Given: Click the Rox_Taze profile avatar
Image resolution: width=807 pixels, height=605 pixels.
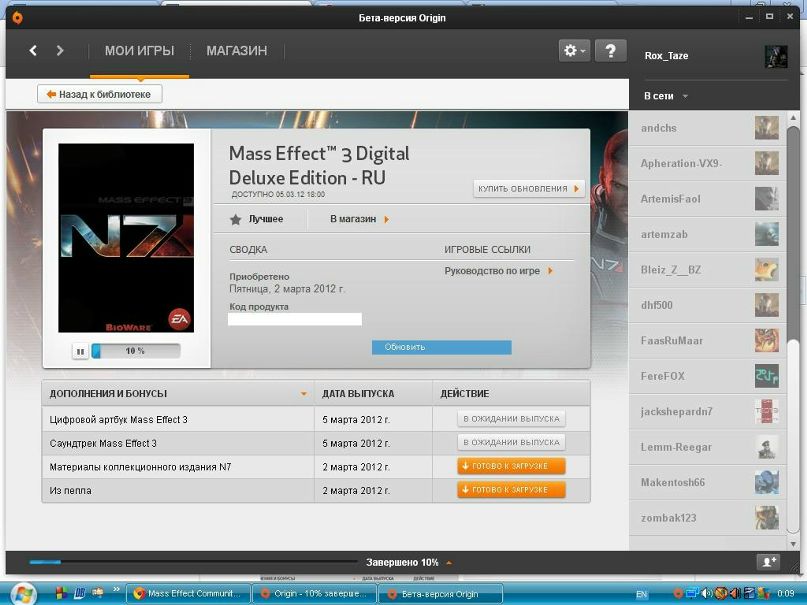Looking at the screenshot, I should [776, 56].
